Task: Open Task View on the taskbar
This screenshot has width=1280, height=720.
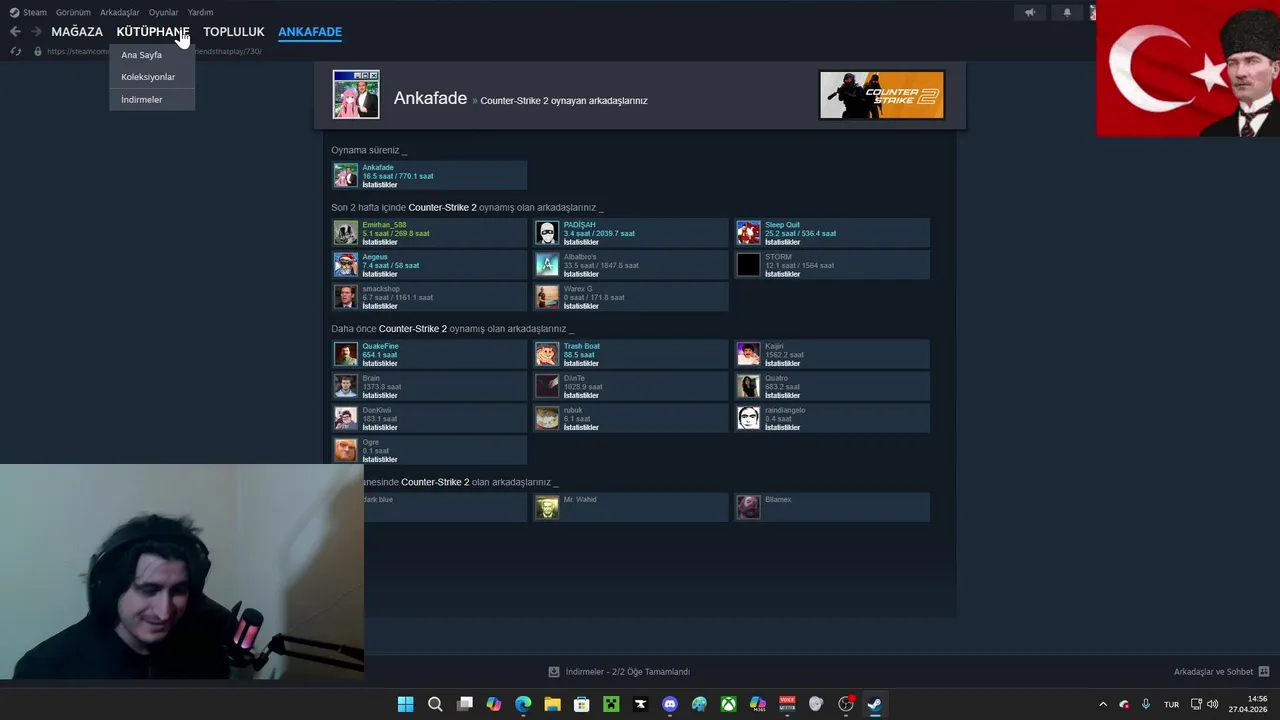Action: 464,704
